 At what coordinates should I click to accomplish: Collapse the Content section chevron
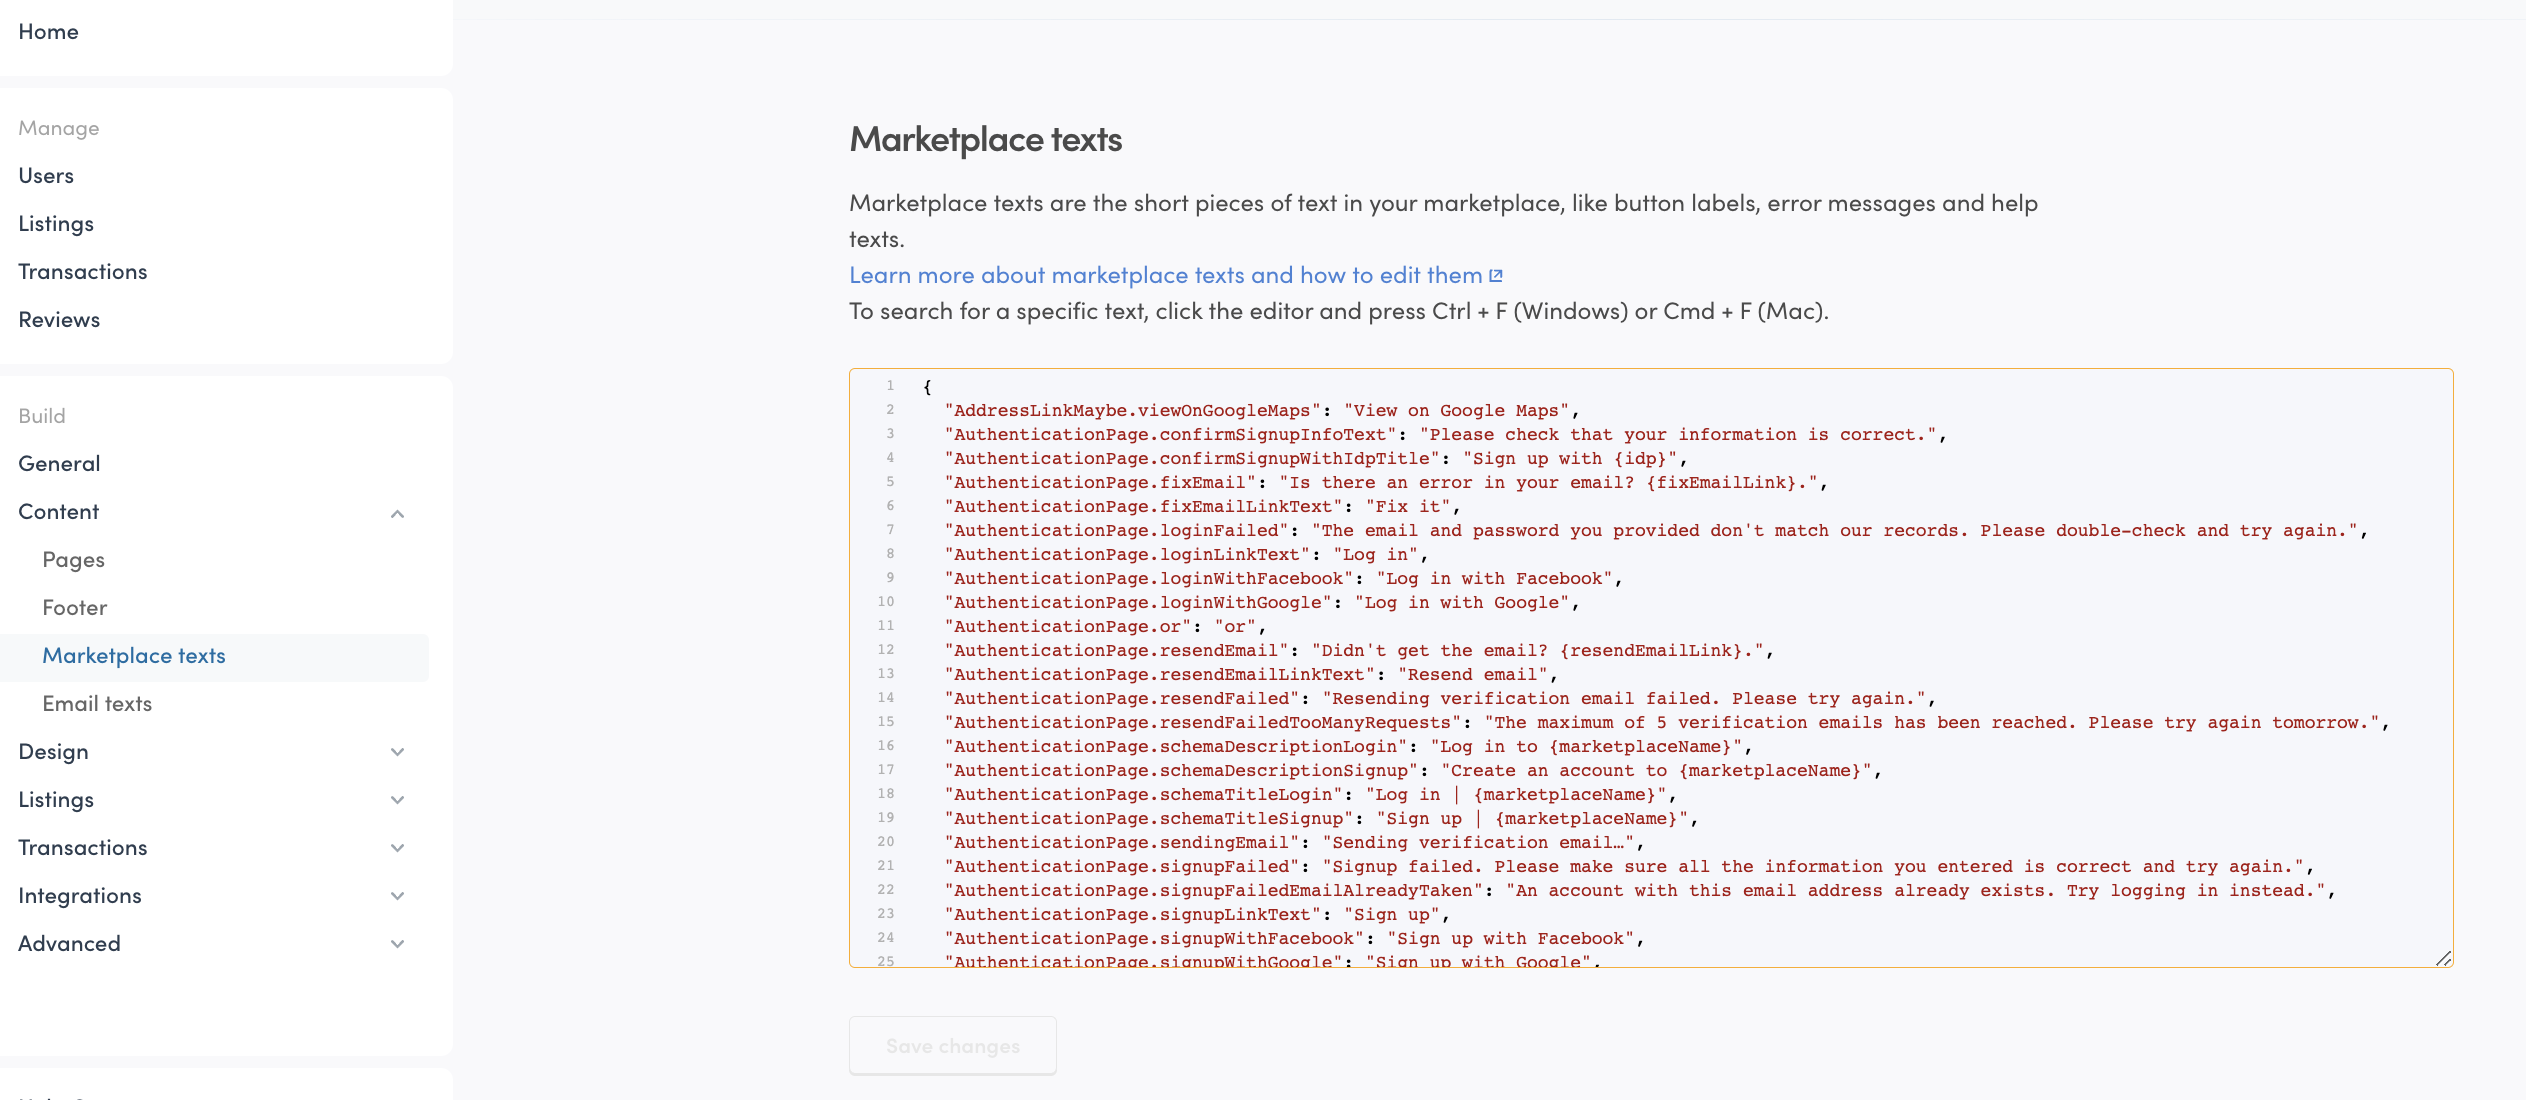[x=397, y=513]
